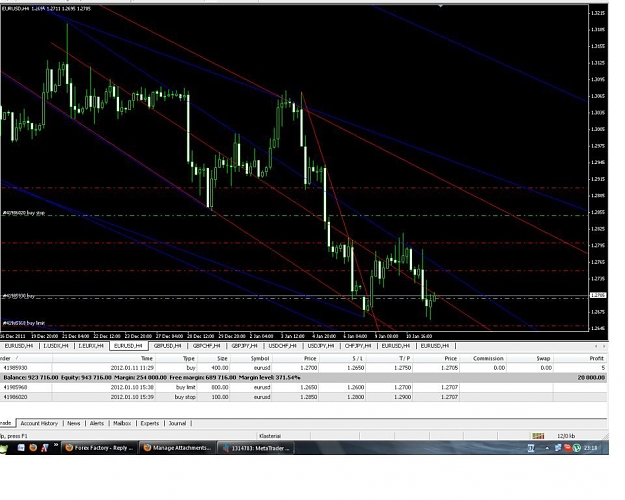Open Forex Factory Reply browser window in taskbar
This screenshot has height=500, width=625.
[100, 448]
